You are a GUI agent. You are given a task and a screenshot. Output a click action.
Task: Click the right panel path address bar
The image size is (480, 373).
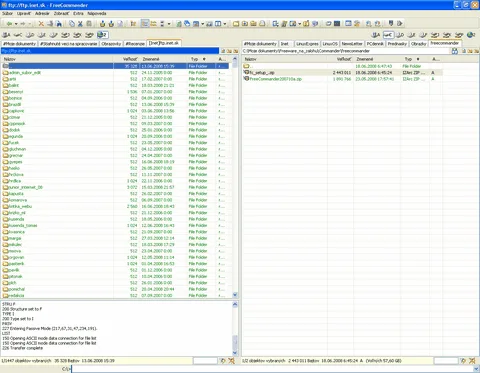point(346,51)
